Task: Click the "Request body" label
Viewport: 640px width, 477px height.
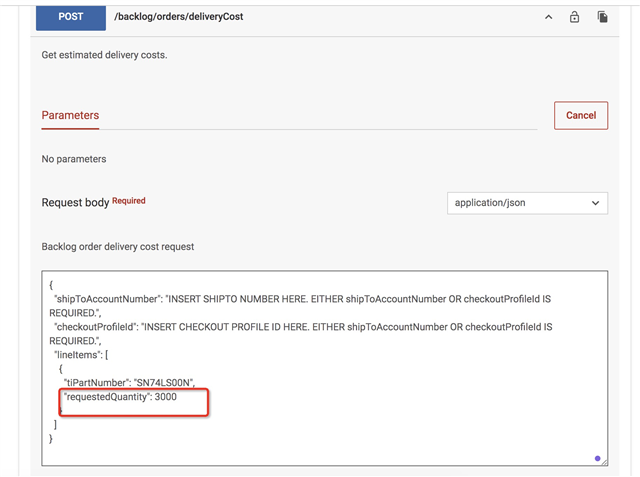Action: (75, 203)
